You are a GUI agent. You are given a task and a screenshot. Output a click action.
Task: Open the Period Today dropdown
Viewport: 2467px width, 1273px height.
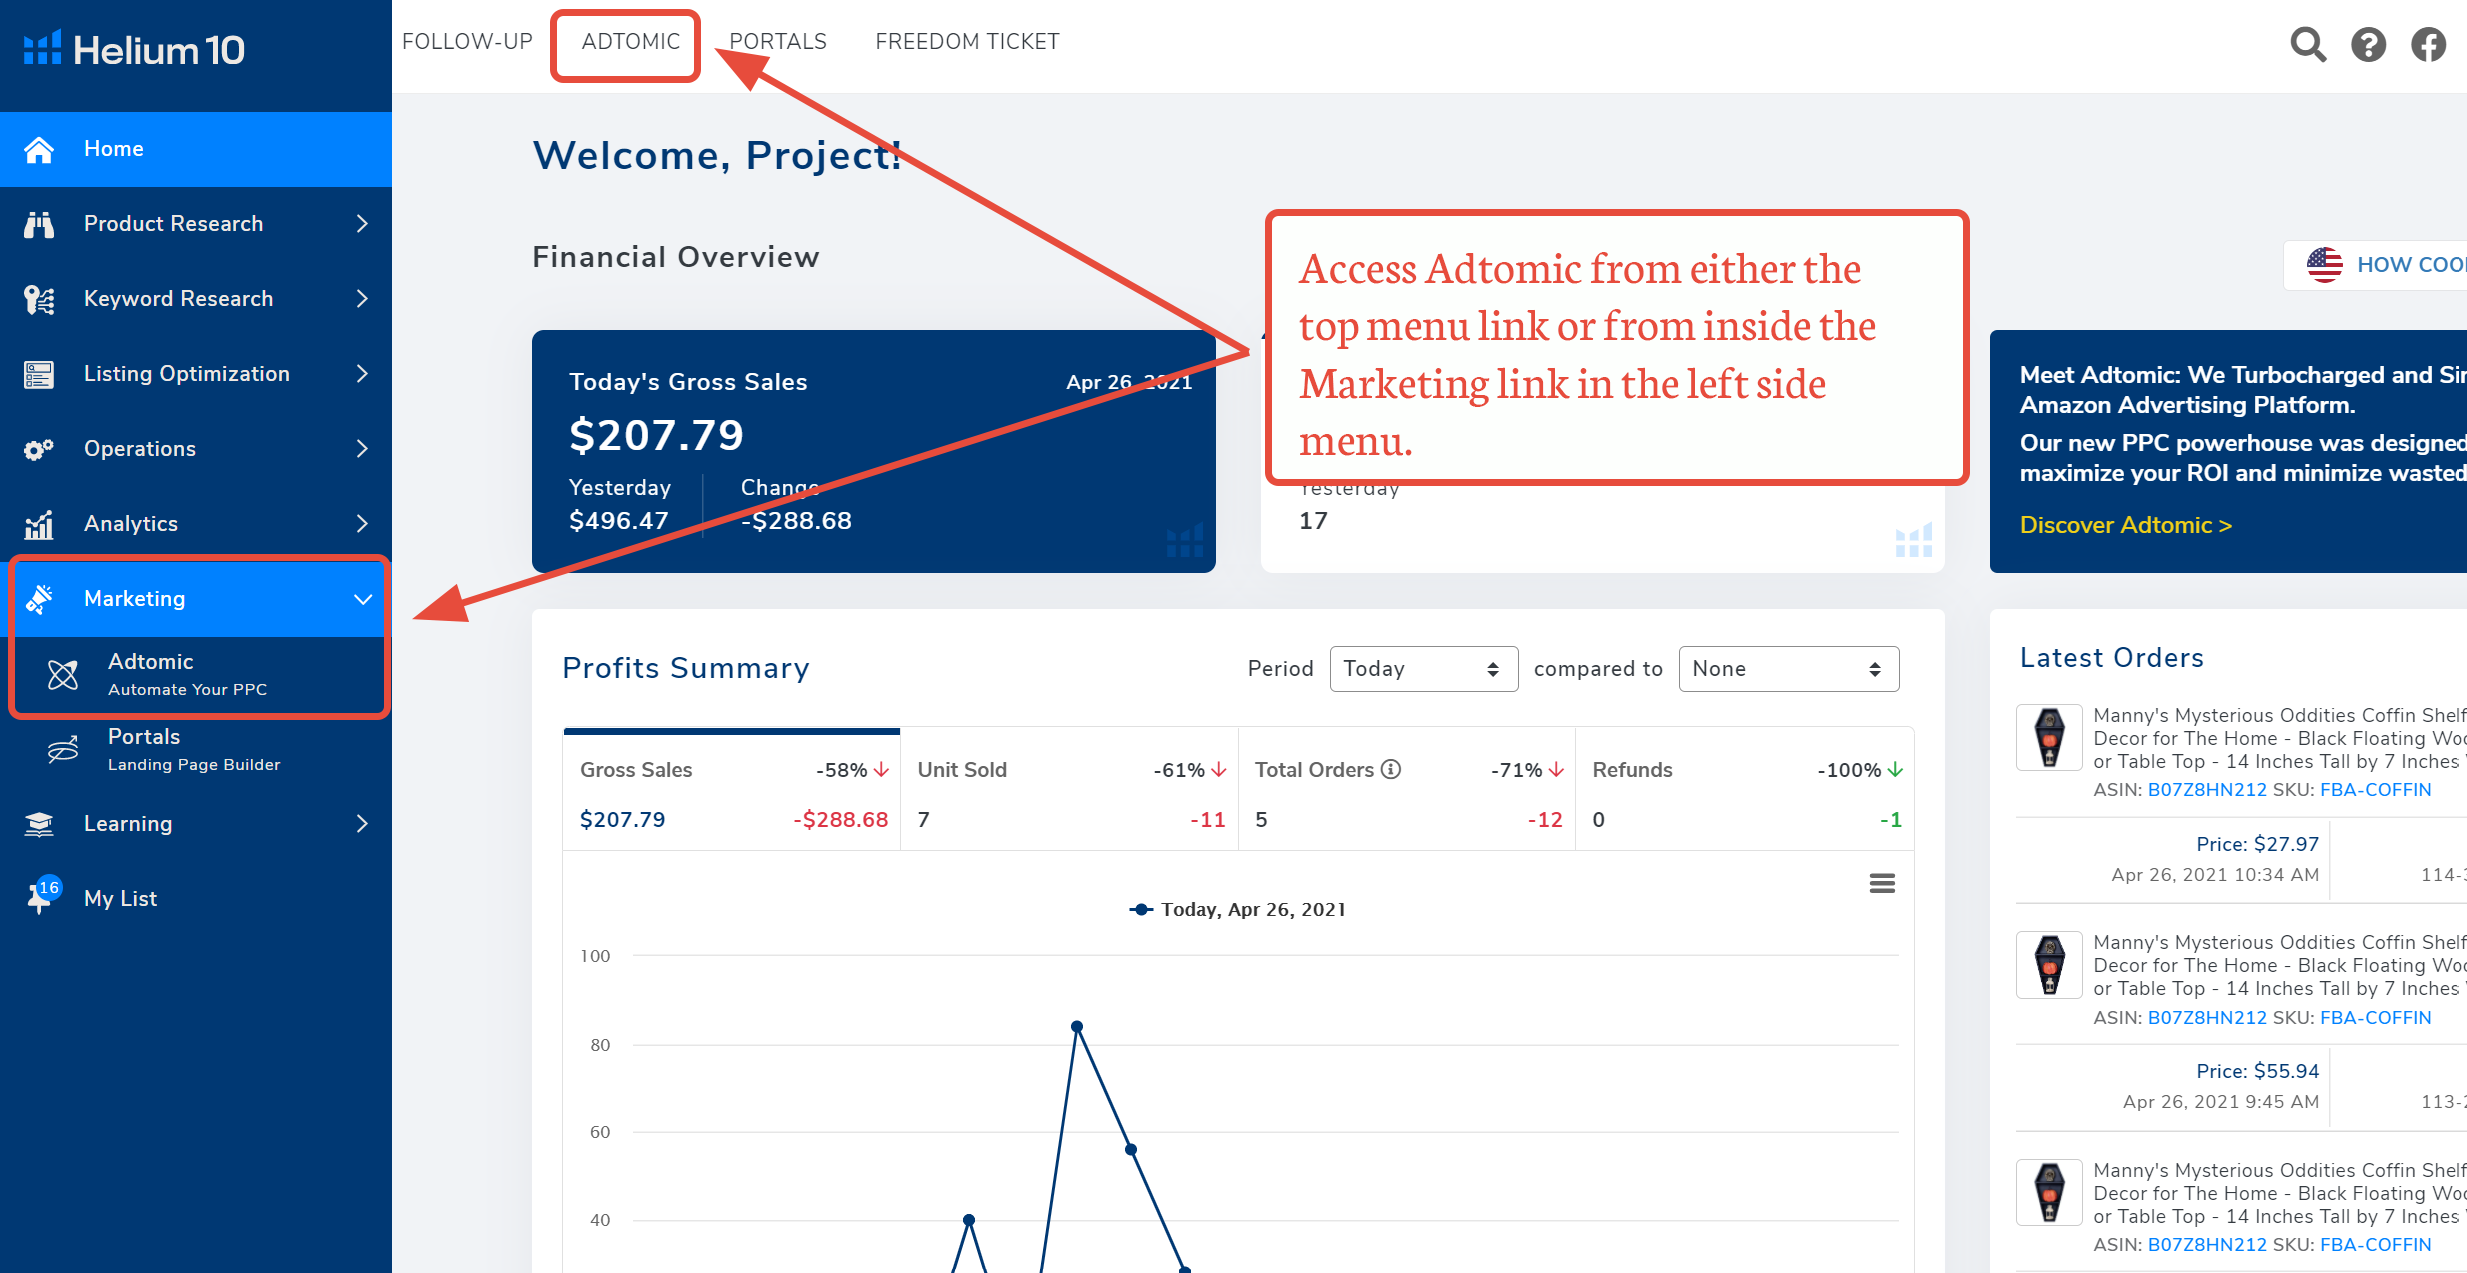click(1423, 669)
